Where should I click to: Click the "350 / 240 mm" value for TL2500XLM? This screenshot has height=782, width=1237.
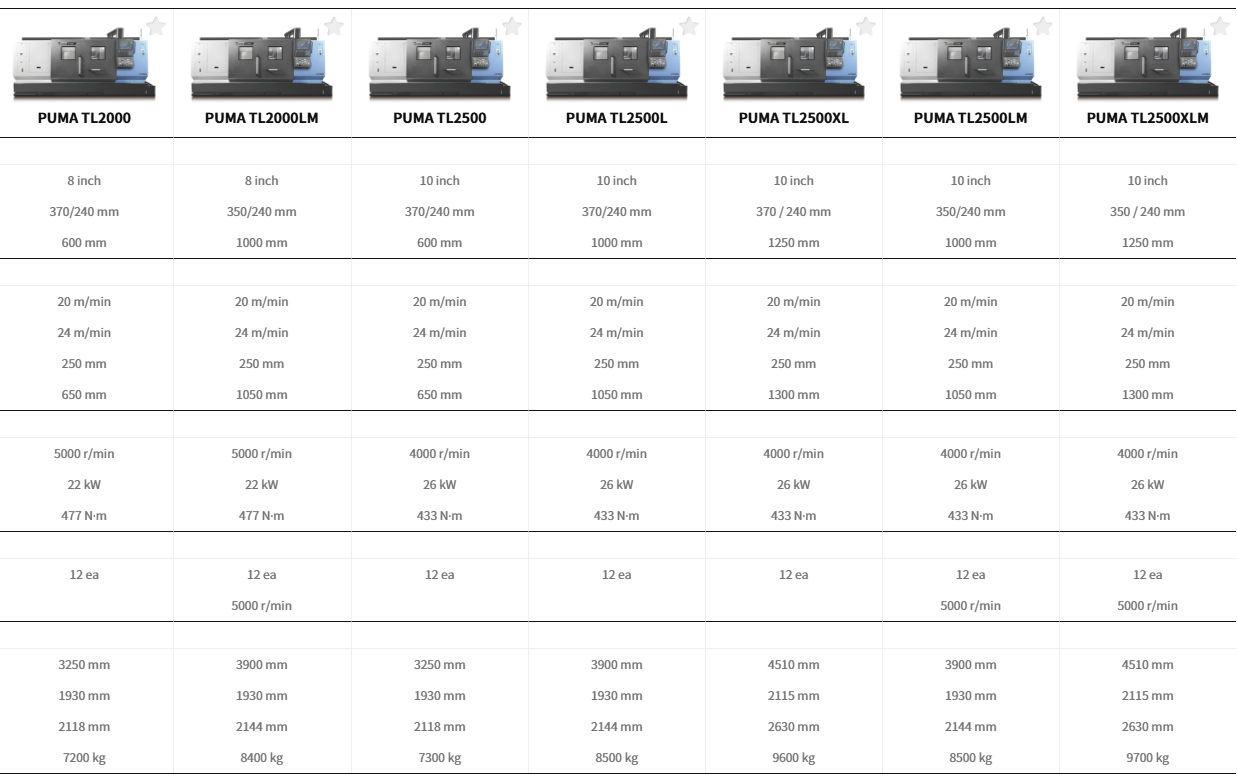point(1148,212)
